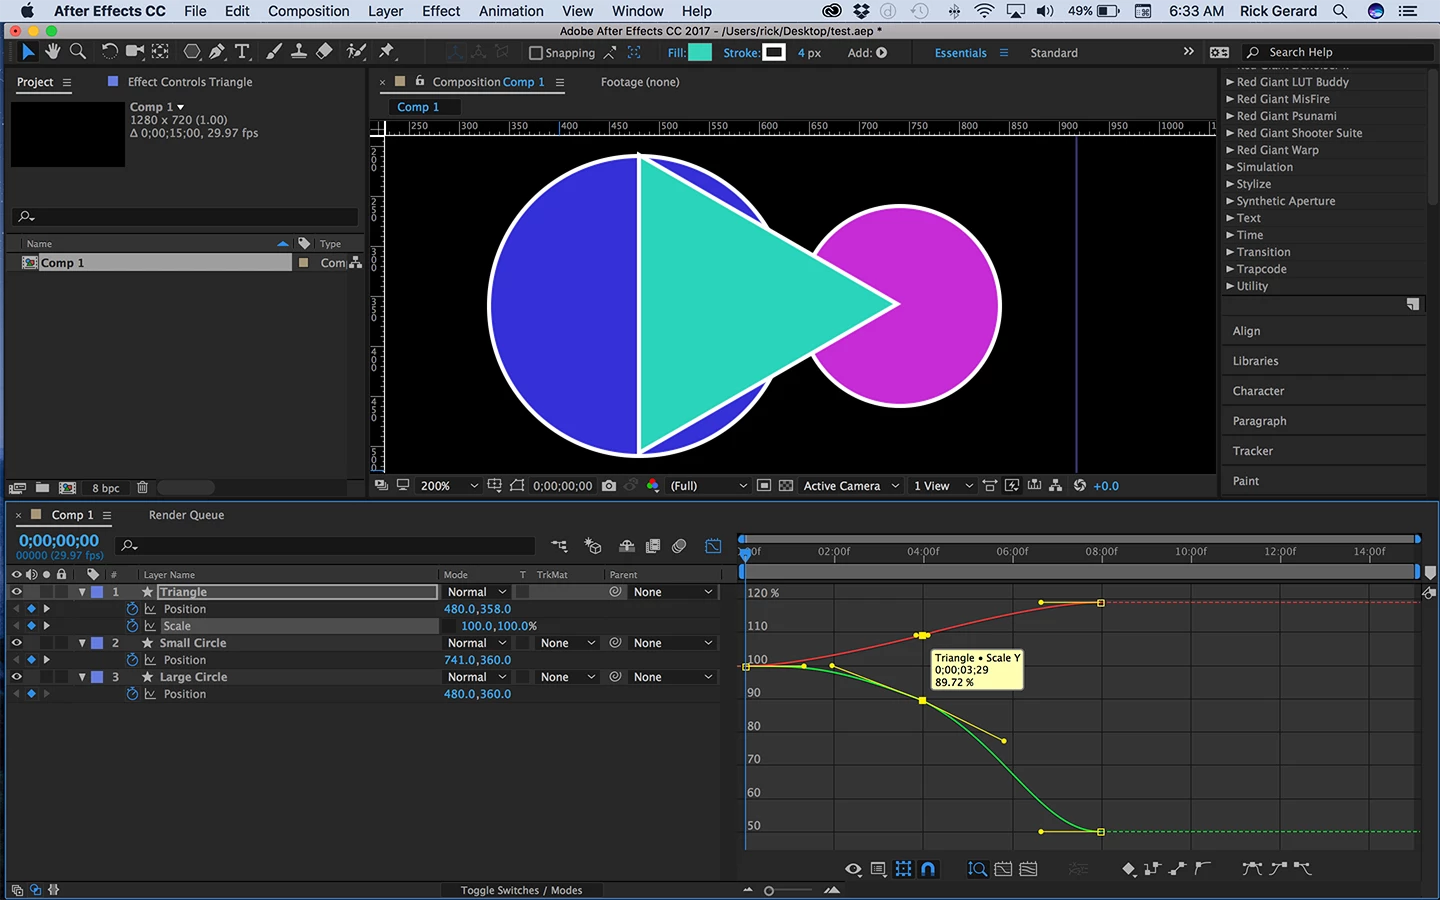Select the Puppet Pin tool
The width and height of the screenshot is (1440, 900).
(387, 52)
